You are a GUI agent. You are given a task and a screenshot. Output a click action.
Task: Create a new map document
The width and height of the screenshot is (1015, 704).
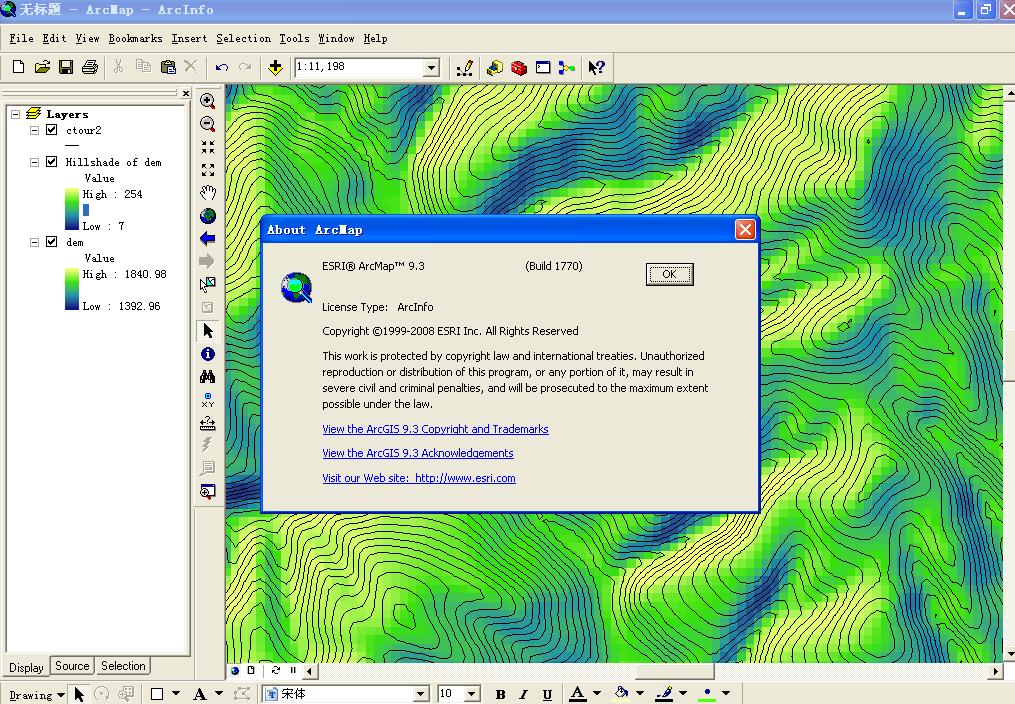click(18, 67)
